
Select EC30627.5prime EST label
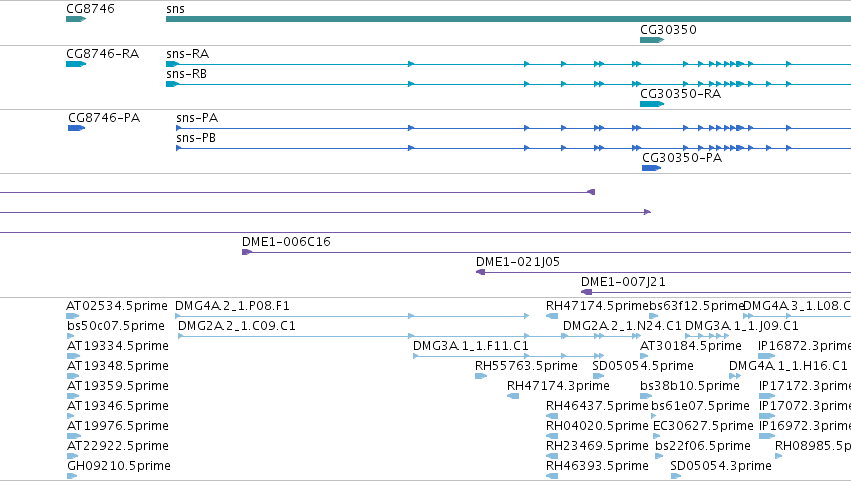pos(703,426)
